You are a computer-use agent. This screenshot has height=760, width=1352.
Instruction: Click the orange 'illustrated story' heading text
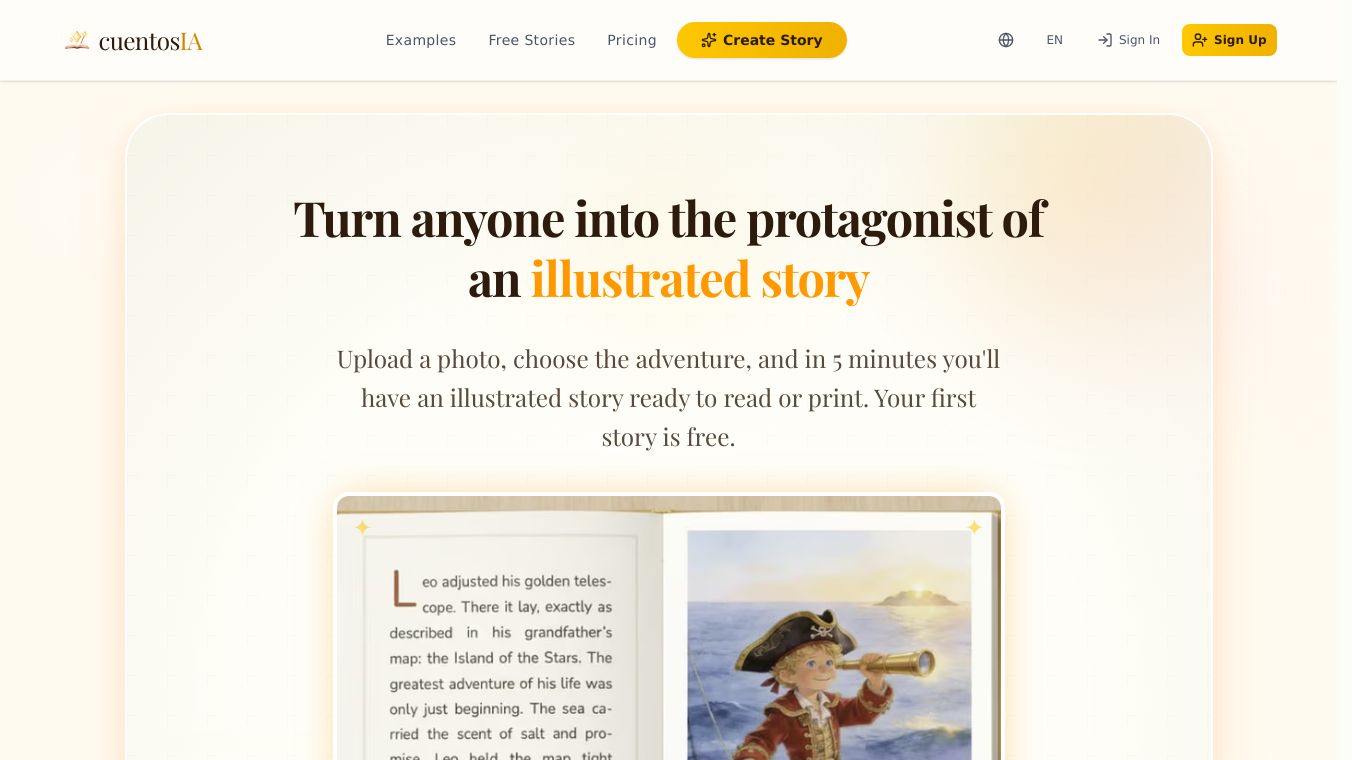[x=700, y=279]
